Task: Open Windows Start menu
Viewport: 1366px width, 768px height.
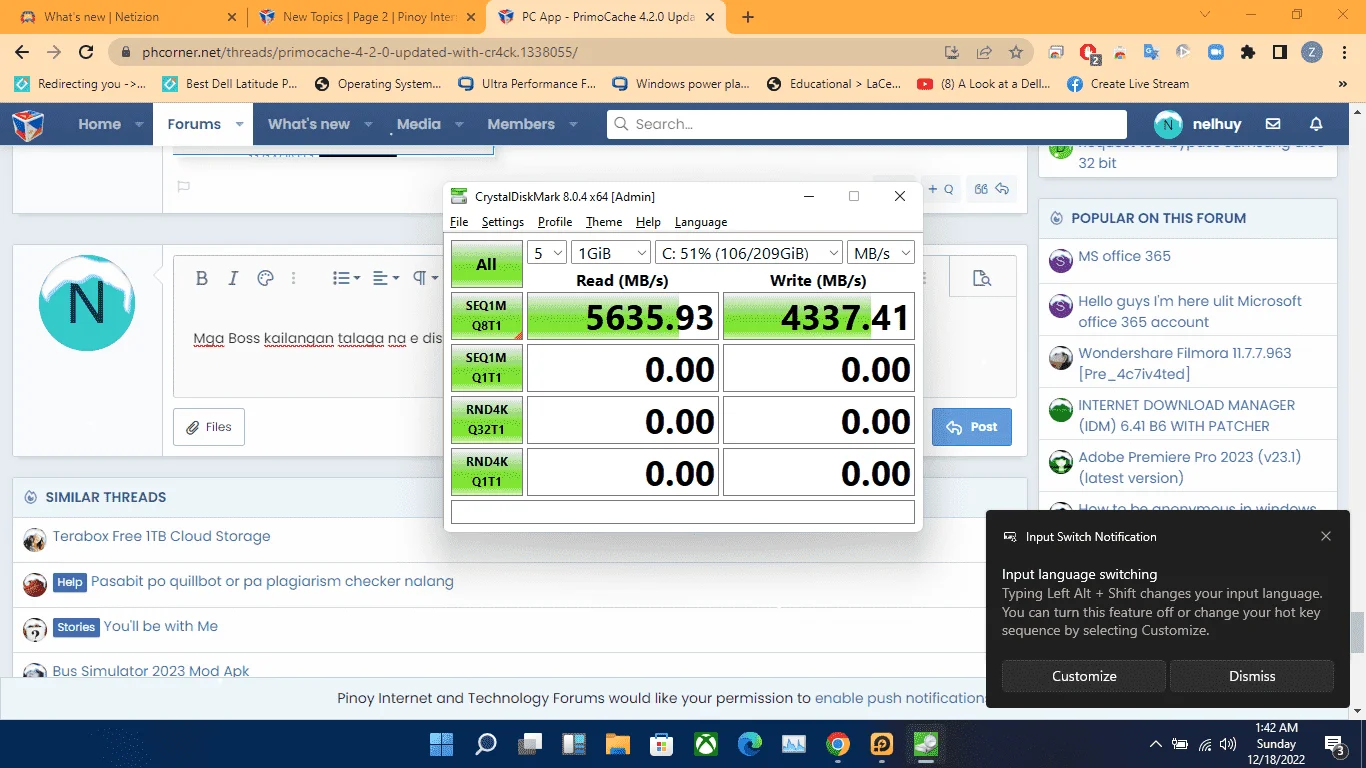Action: [441, 744]
